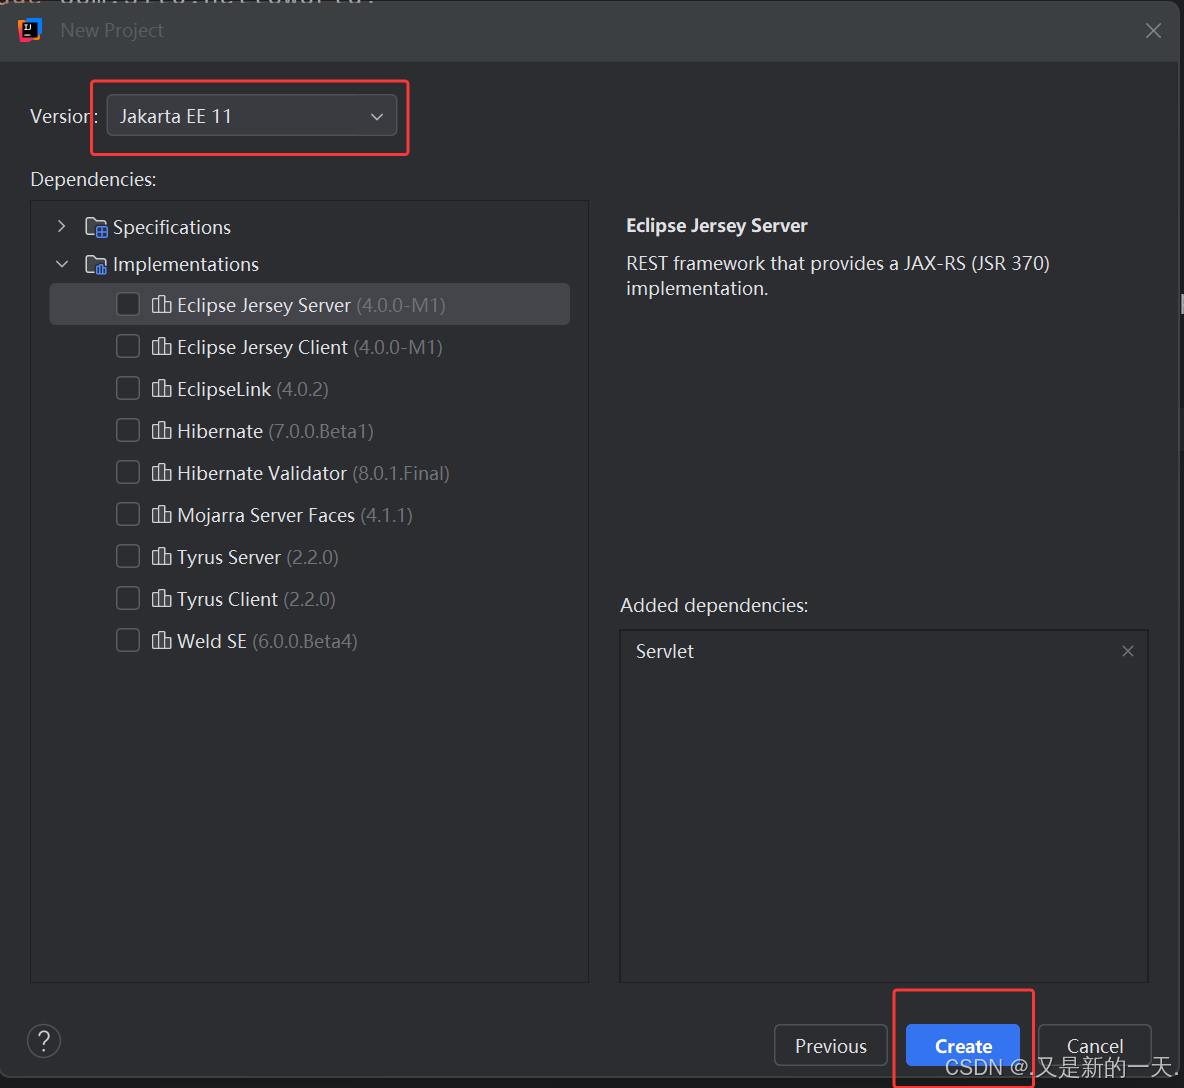Screen dimensions: 1184x1088
Task: Select the Eclipse Jersey Server row text
Action: [x=311, y=305]
